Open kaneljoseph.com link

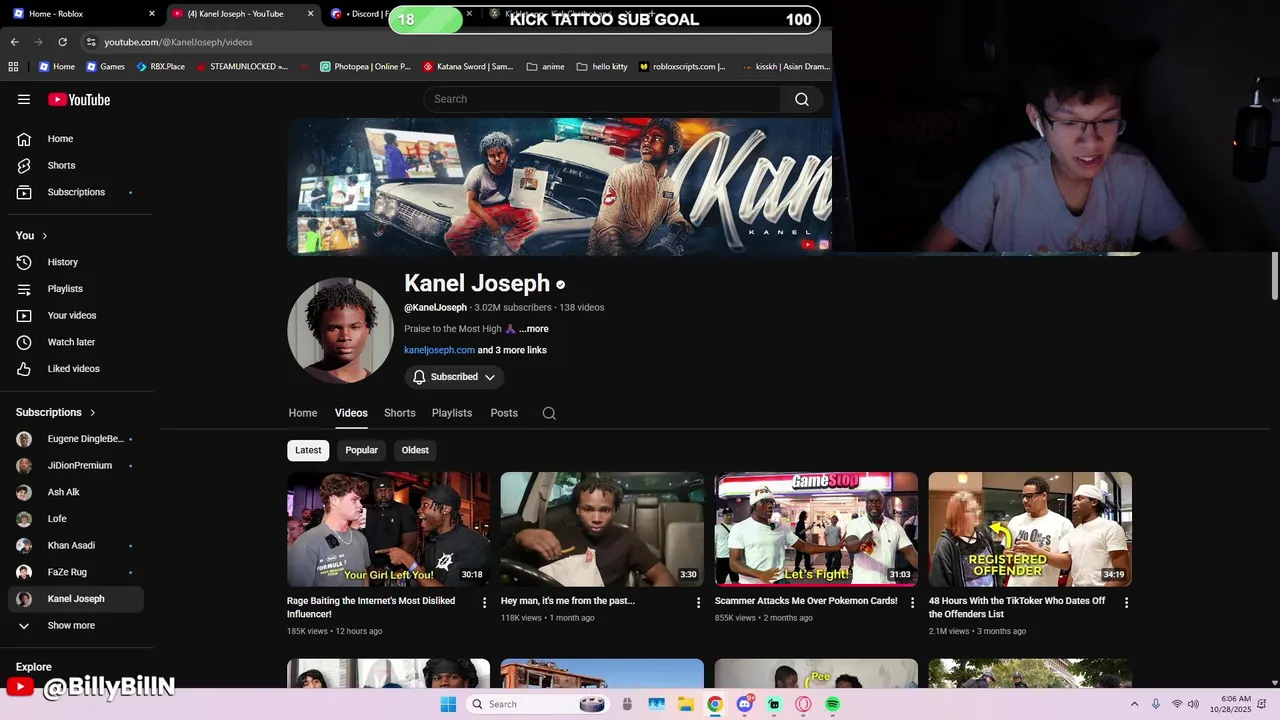pos(439,350)
